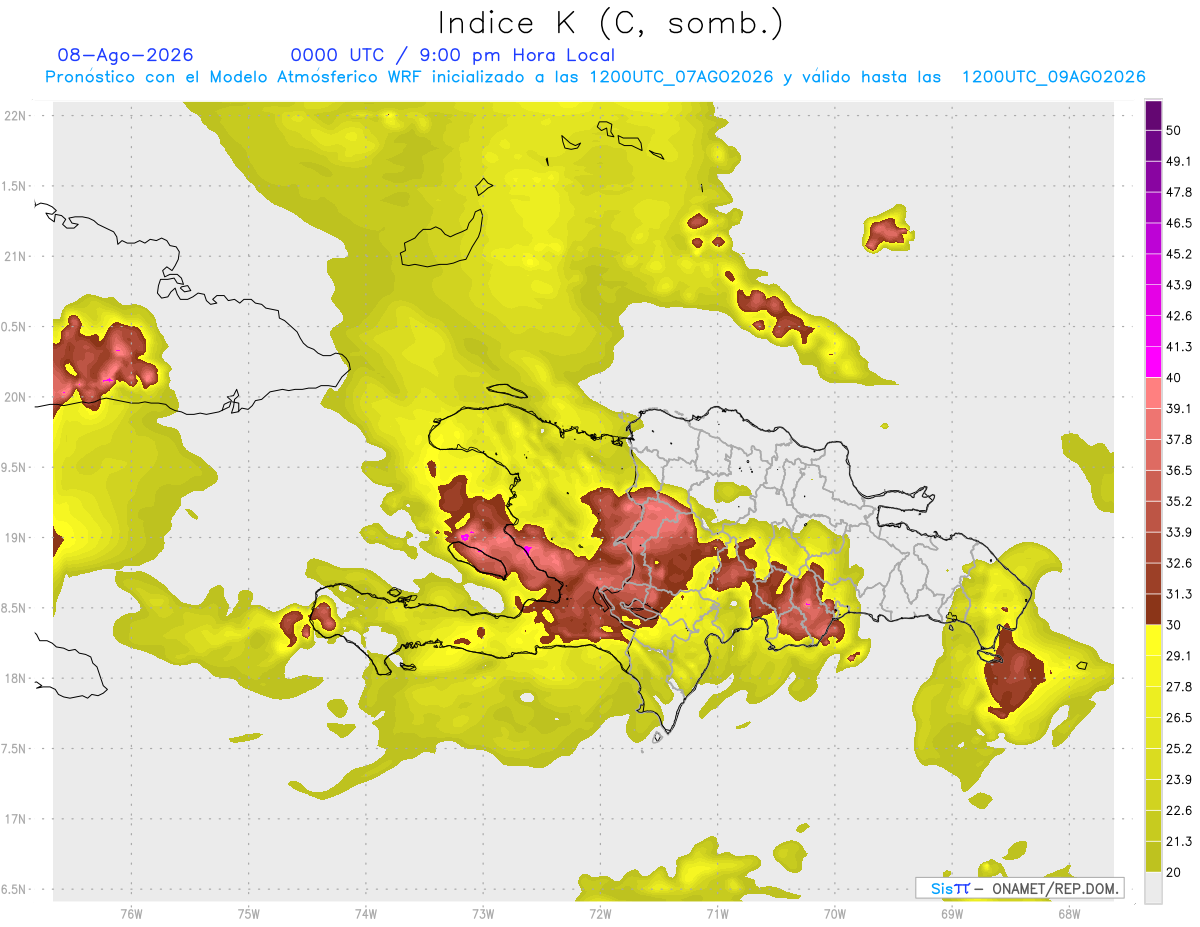Click the longitude axis label "74W"
The width and height of the screenshot is (1200, 927).
366,914
